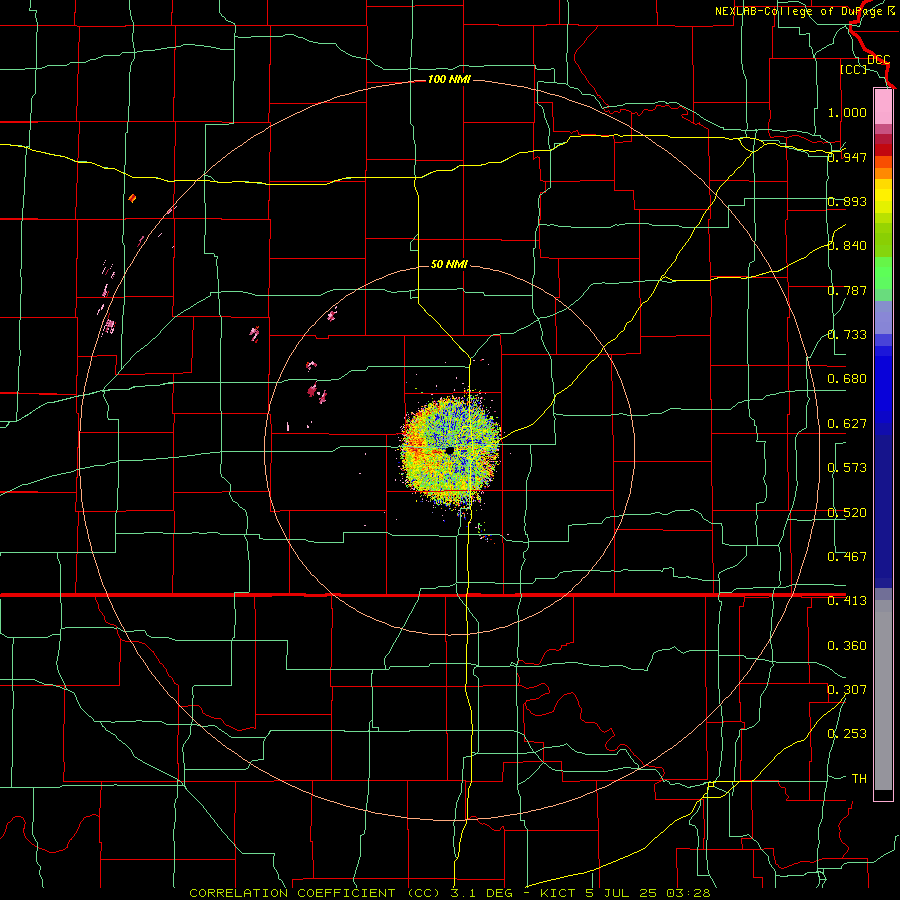Image resolution: width=900 pixels, height=900 pixels.
Task: Click the NEXLAB-College of DuPage label
Action: click(x=804, y=11)
